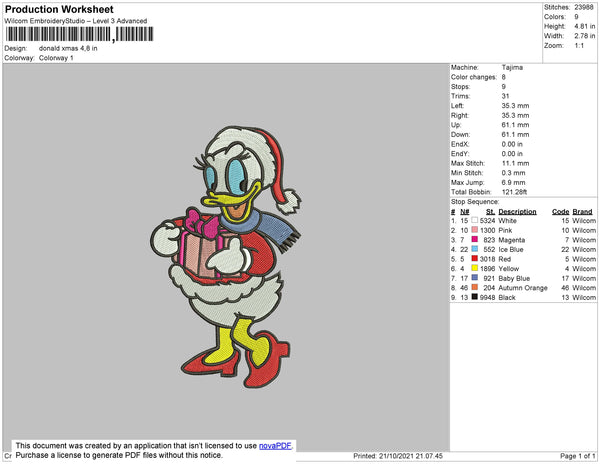Click the Machine value 'Tajima'
The width and height of the screenshot is (600, 464).
pyautogui.click(x=512, y=67)
